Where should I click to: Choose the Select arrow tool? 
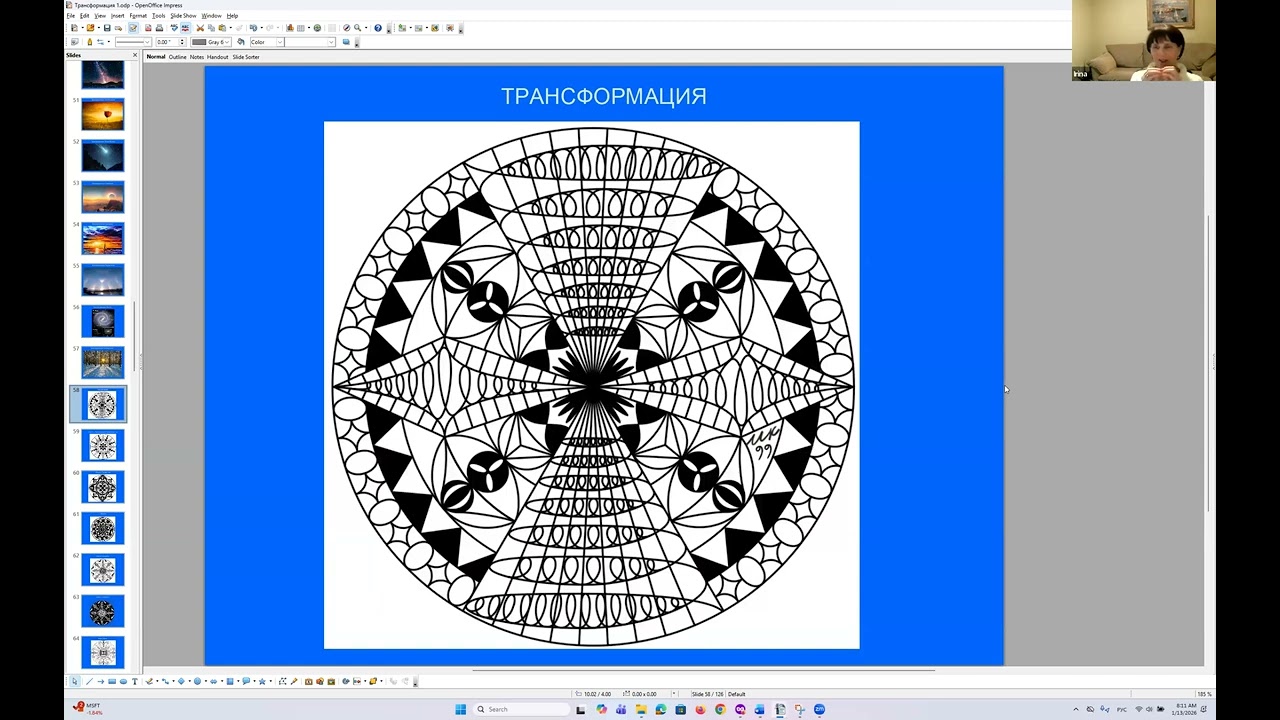click(x=75, y=681)
